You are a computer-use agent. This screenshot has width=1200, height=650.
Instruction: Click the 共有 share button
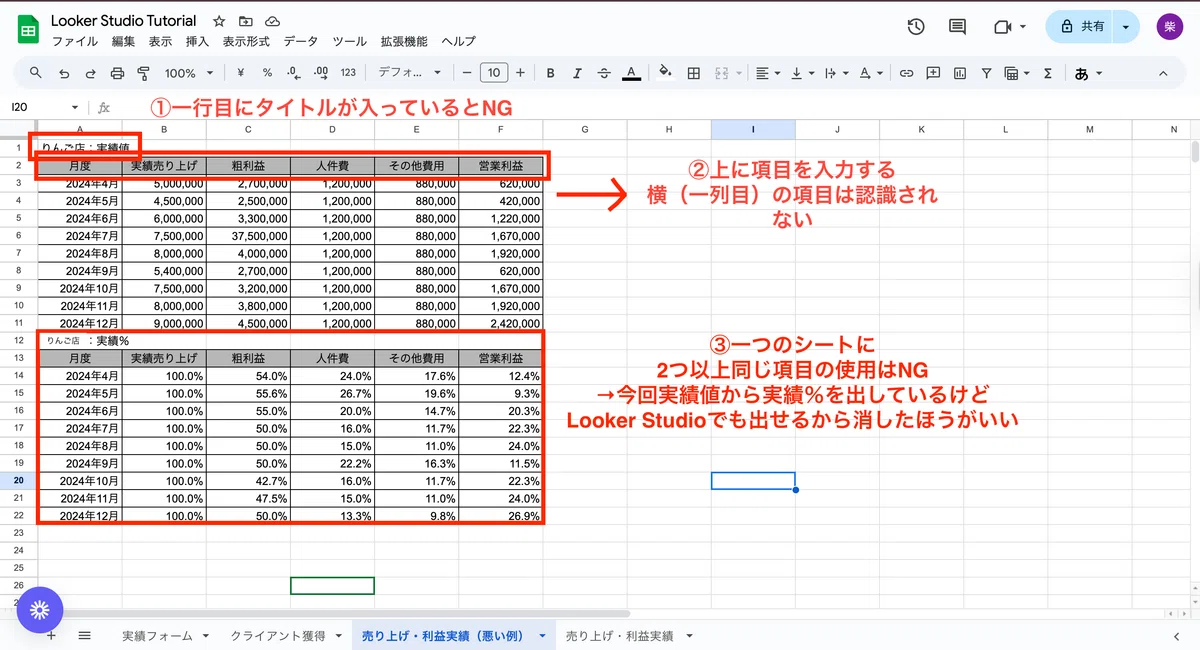[x=1082, y=27]
